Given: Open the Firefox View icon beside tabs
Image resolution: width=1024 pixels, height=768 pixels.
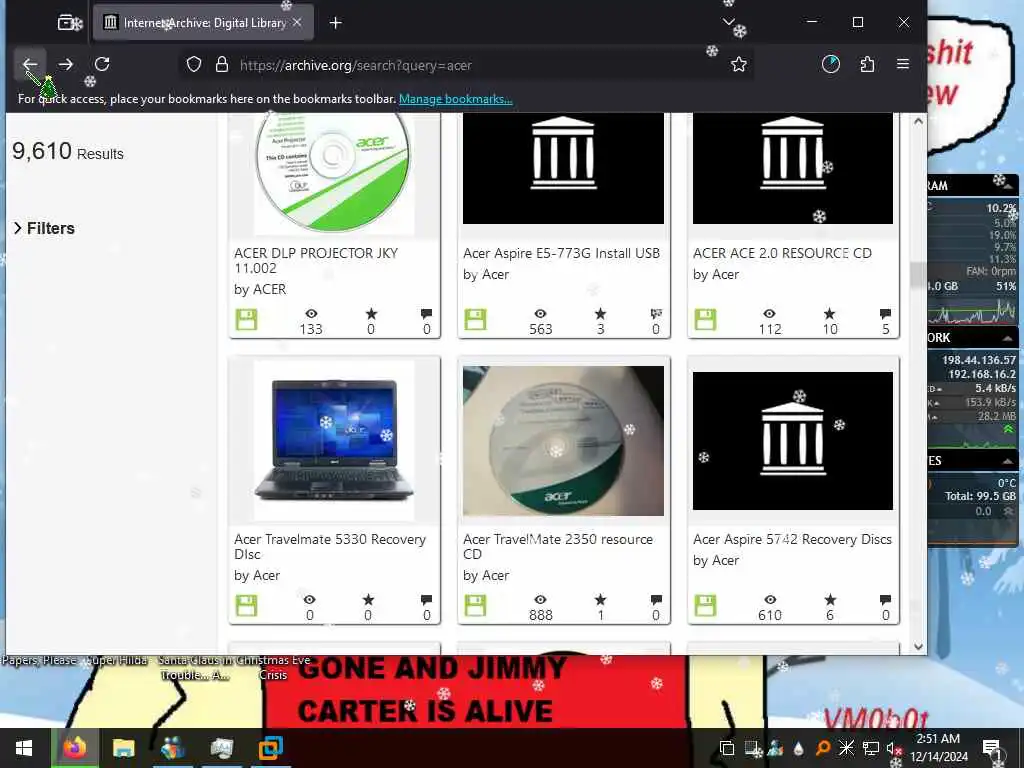Looking at the screenshot, I should [x=66, y=23].
